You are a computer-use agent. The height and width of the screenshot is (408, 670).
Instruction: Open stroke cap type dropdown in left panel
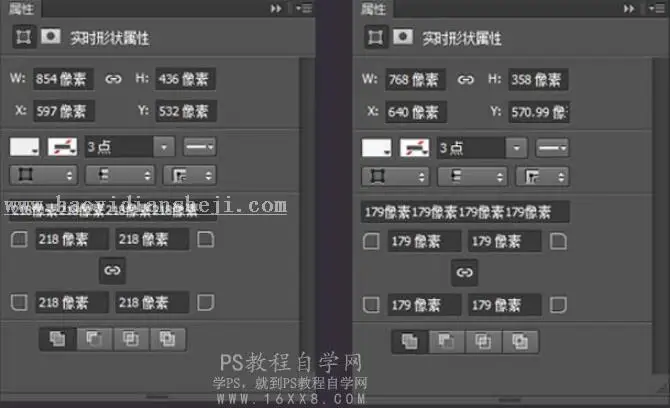coord(120,175)
